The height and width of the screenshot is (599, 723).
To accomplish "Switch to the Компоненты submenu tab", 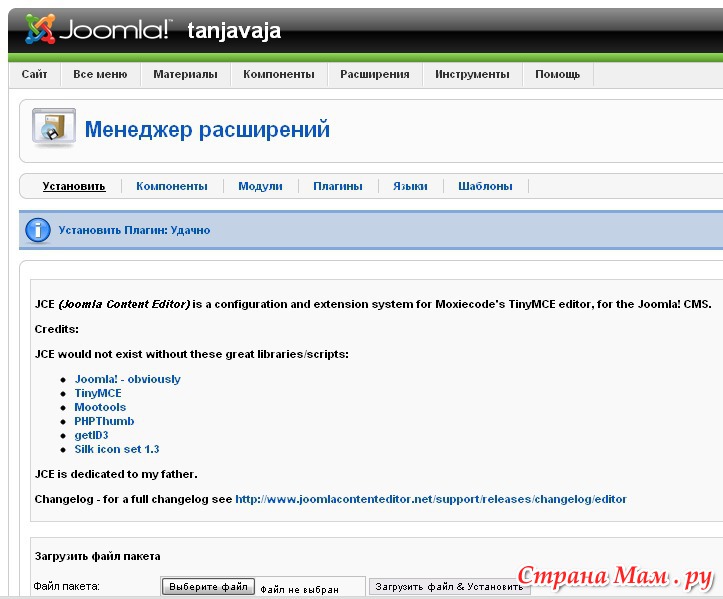I will (x=172, y=186).
